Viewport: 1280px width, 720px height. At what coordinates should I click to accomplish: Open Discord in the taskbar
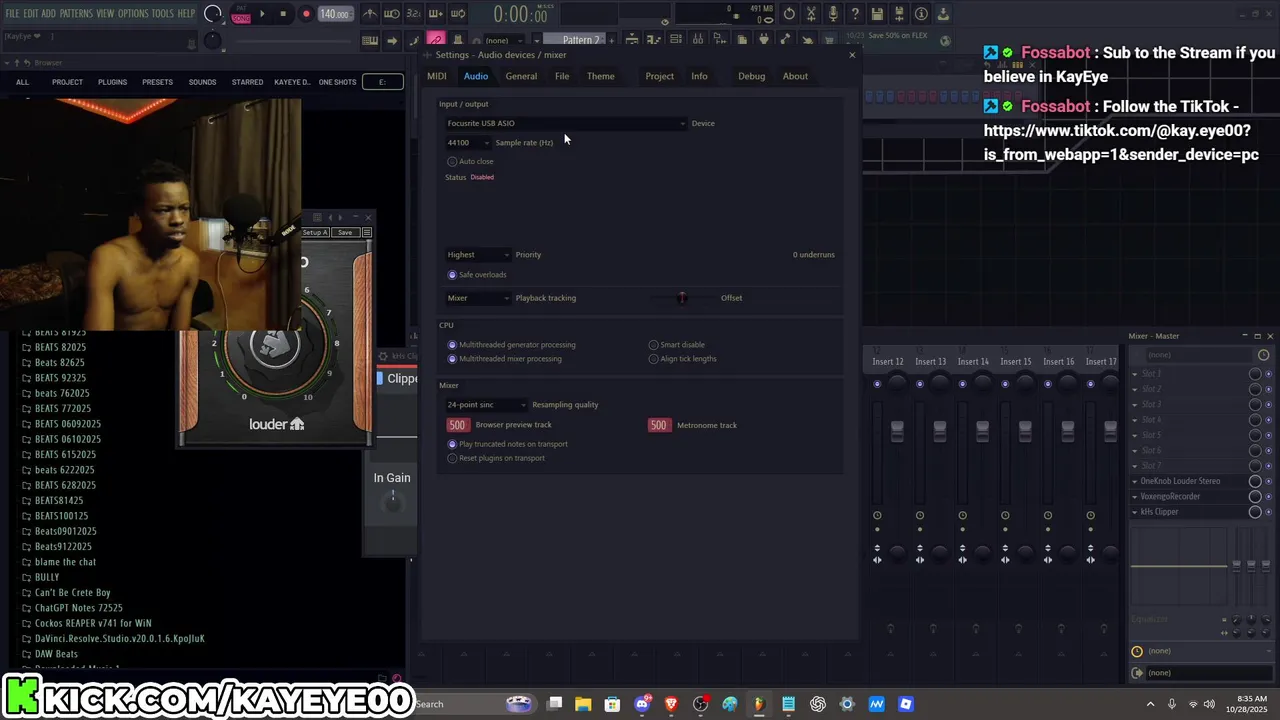click(642, 704)
